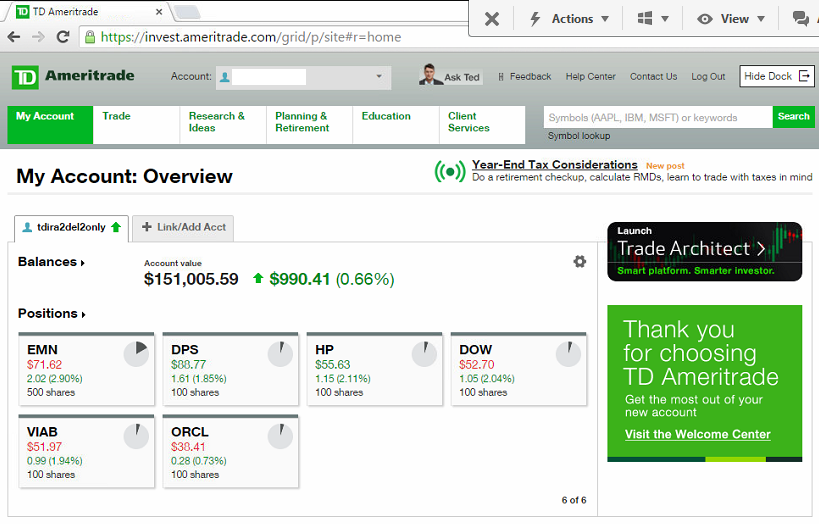Open Year-End Tax Considerations post

554,165
